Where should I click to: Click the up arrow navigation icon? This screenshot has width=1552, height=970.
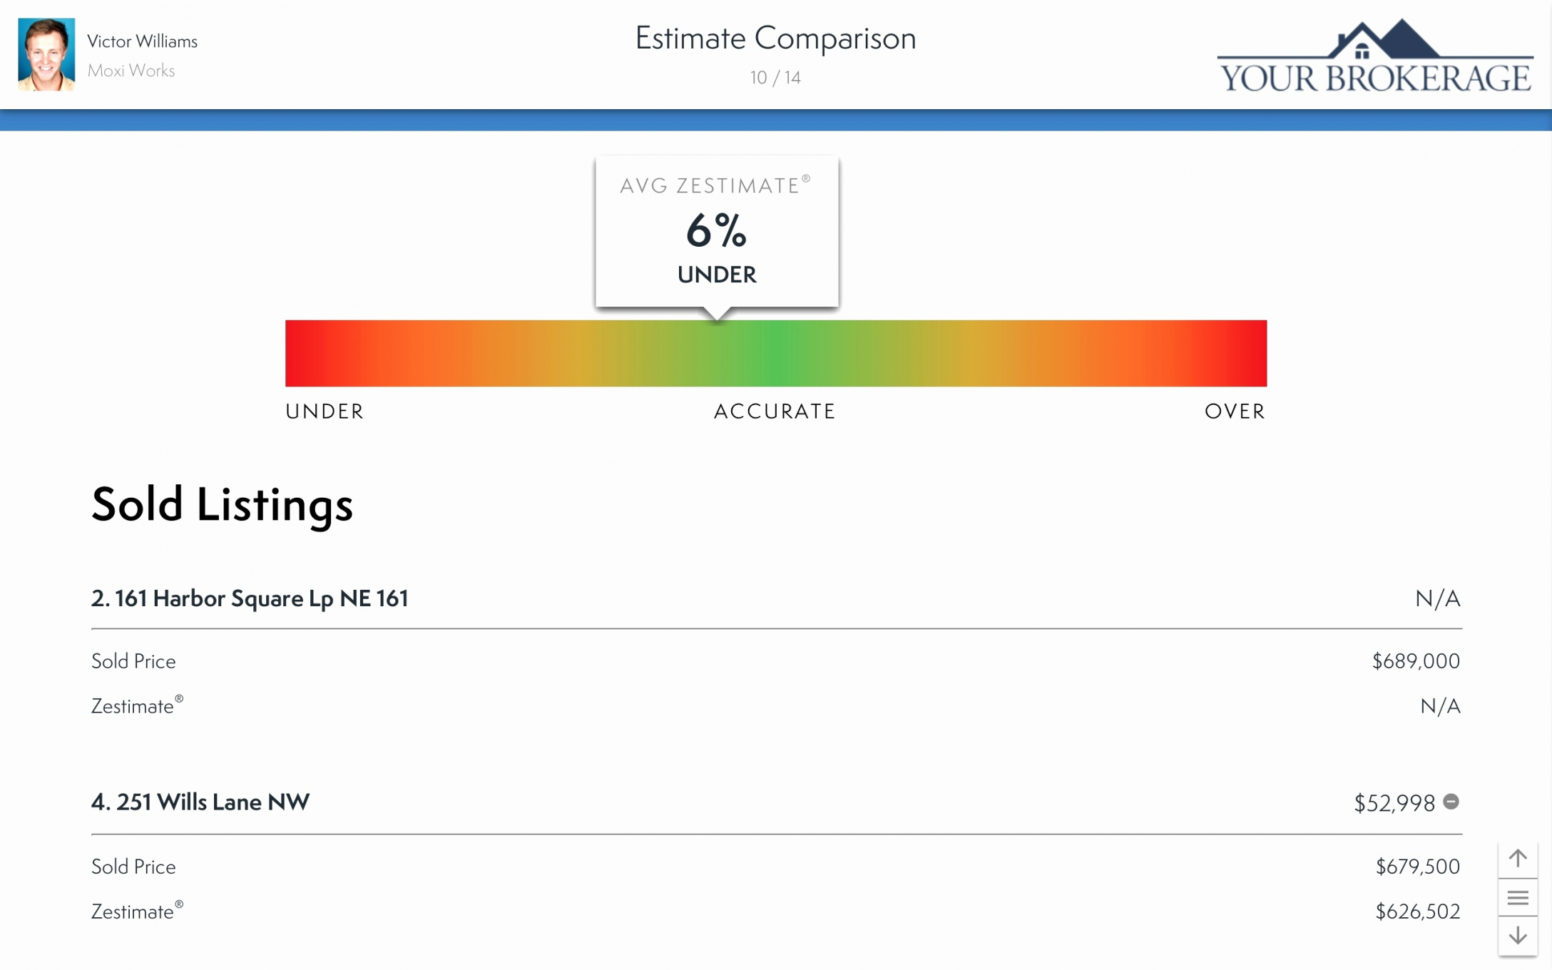click(x=1517, y=858)
